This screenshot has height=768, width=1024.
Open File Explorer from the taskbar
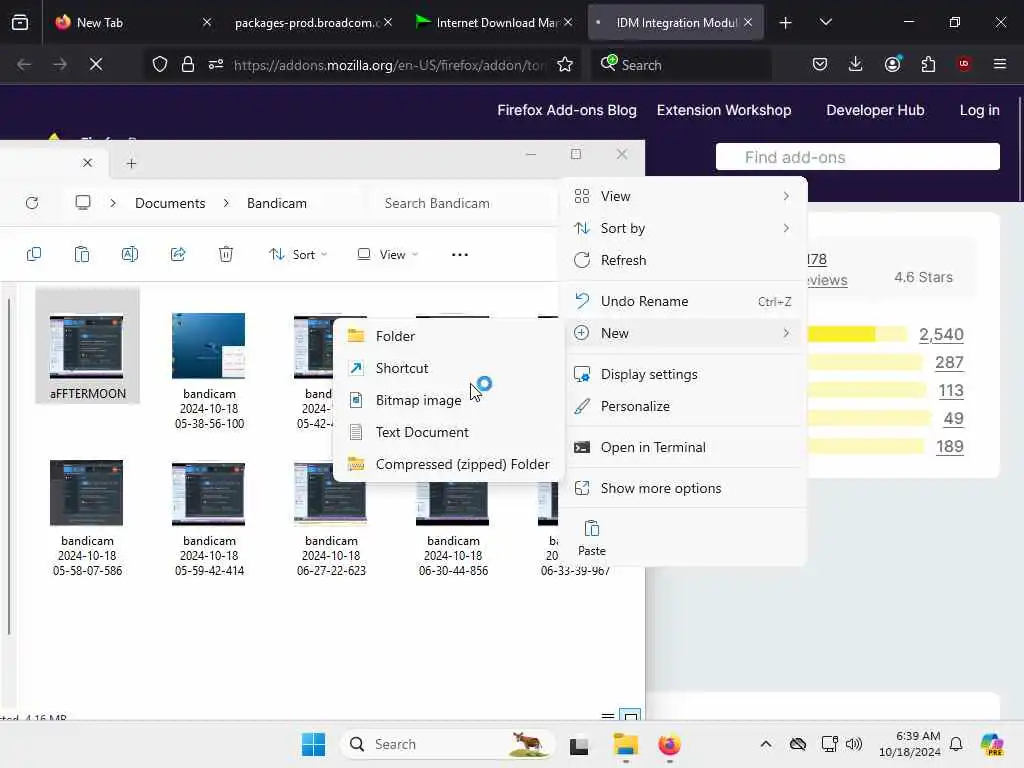tap(625, 744)
